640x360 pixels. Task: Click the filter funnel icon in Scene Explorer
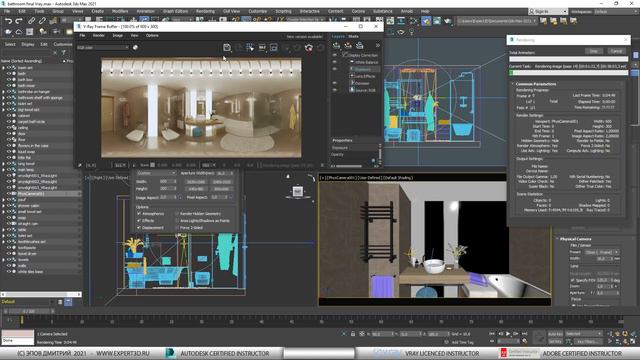pos(64,52)
